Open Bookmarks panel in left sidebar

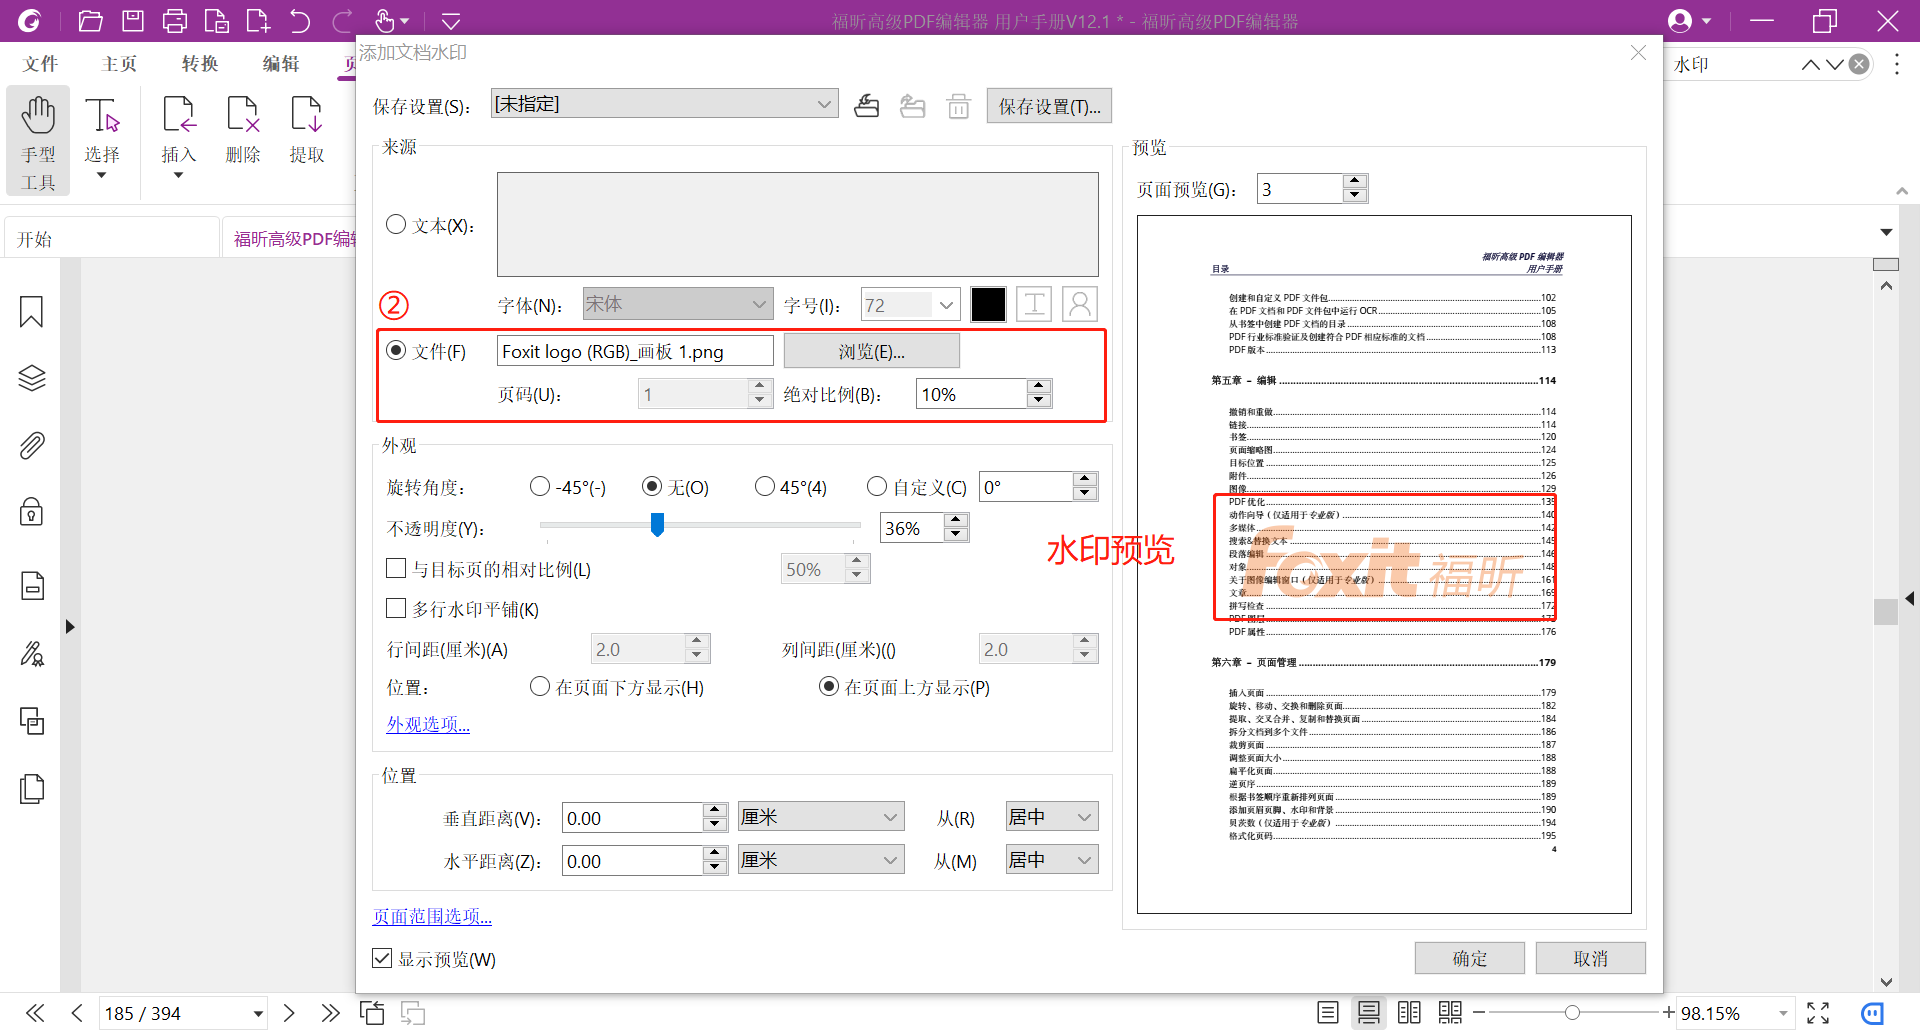click(32, 312)
